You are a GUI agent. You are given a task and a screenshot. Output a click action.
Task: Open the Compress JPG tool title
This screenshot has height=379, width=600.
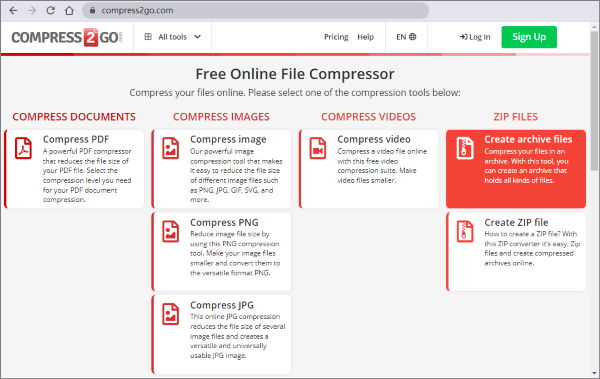(x=222, y=305)
